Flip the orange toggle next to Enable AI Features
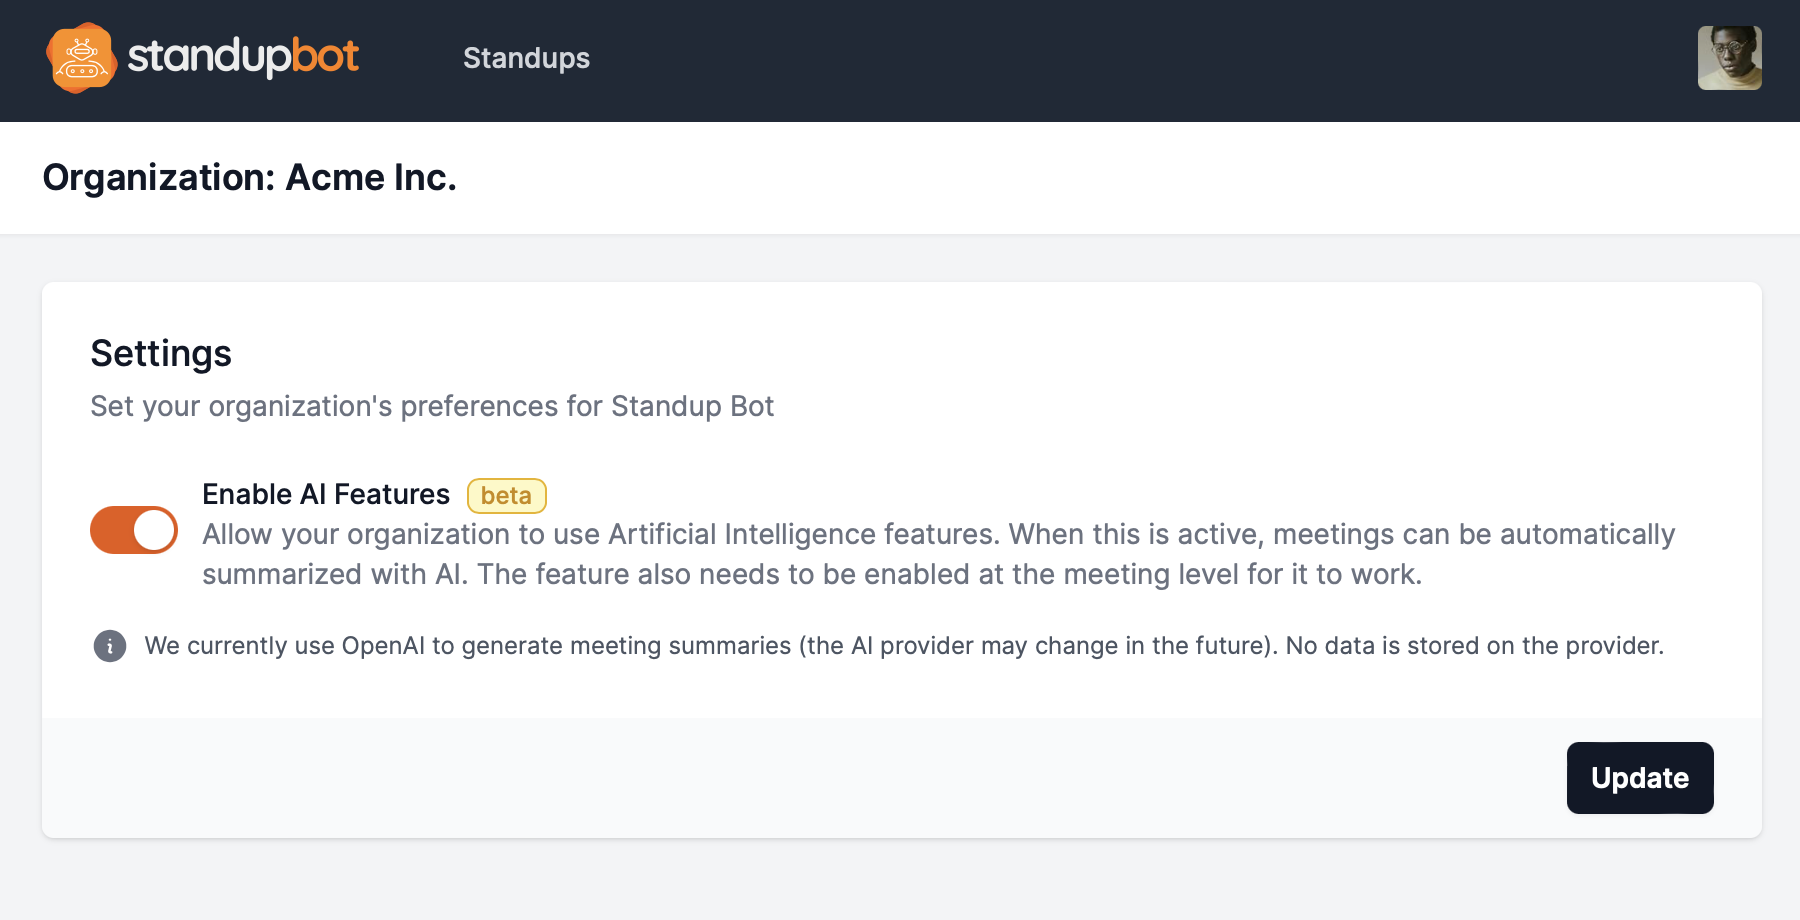Screen dimensions: 1800x920 point(134,530)
